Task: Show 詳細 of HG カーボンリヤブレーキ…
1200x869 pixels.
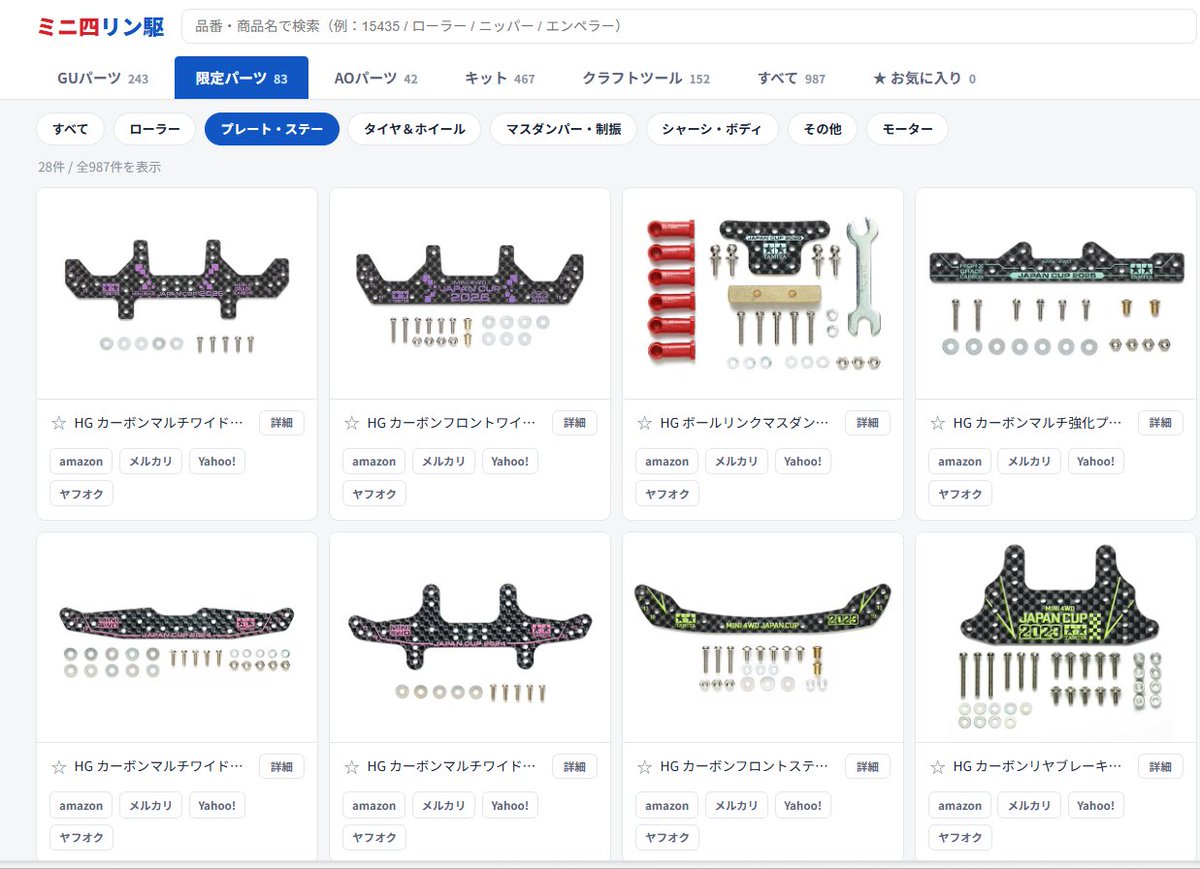Action: coord(1160,767)
